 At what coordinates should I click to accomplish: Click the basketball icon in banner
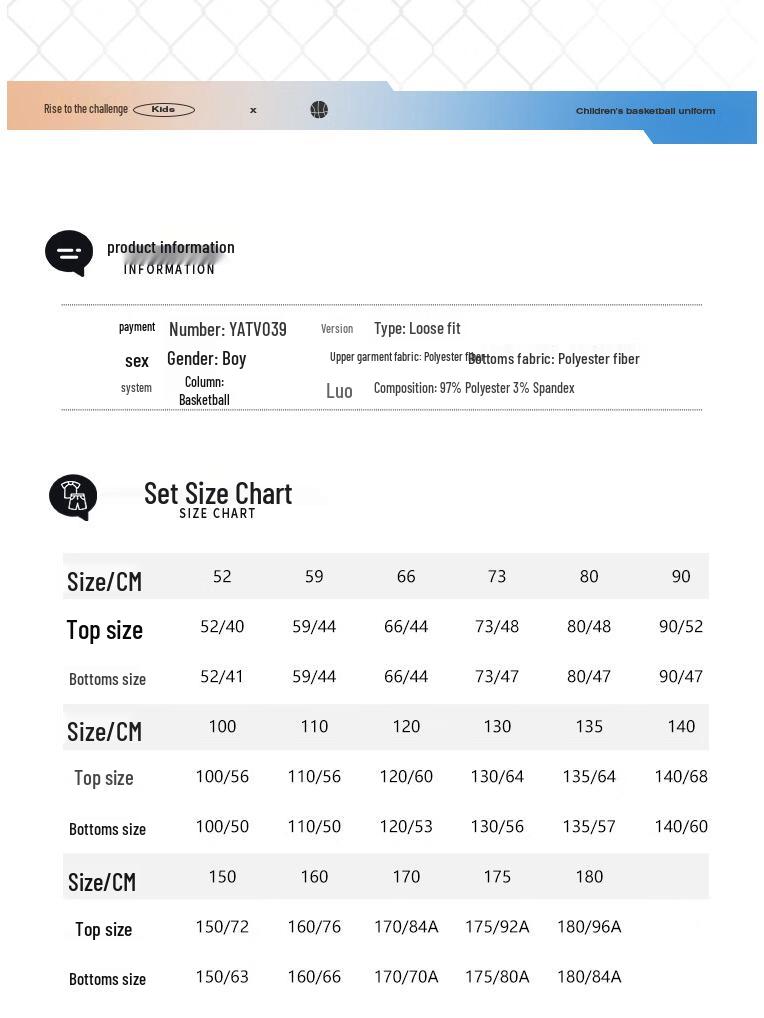pos(319,110)
